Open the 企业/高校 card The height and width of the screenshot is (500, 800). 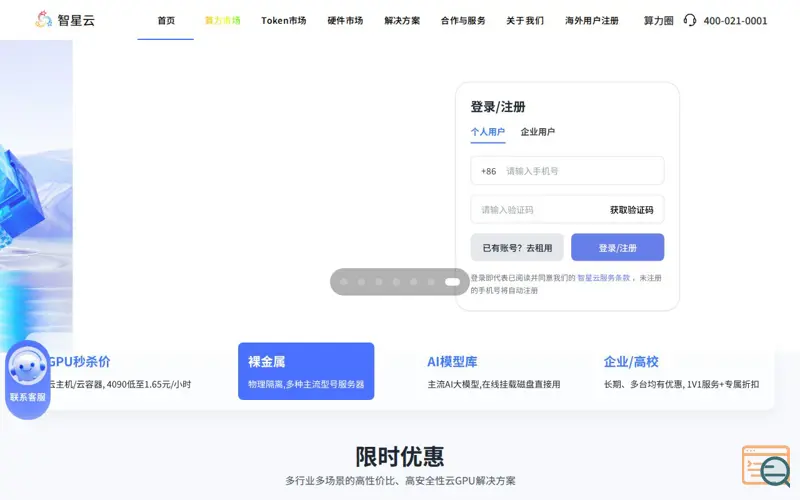point(681,371)
